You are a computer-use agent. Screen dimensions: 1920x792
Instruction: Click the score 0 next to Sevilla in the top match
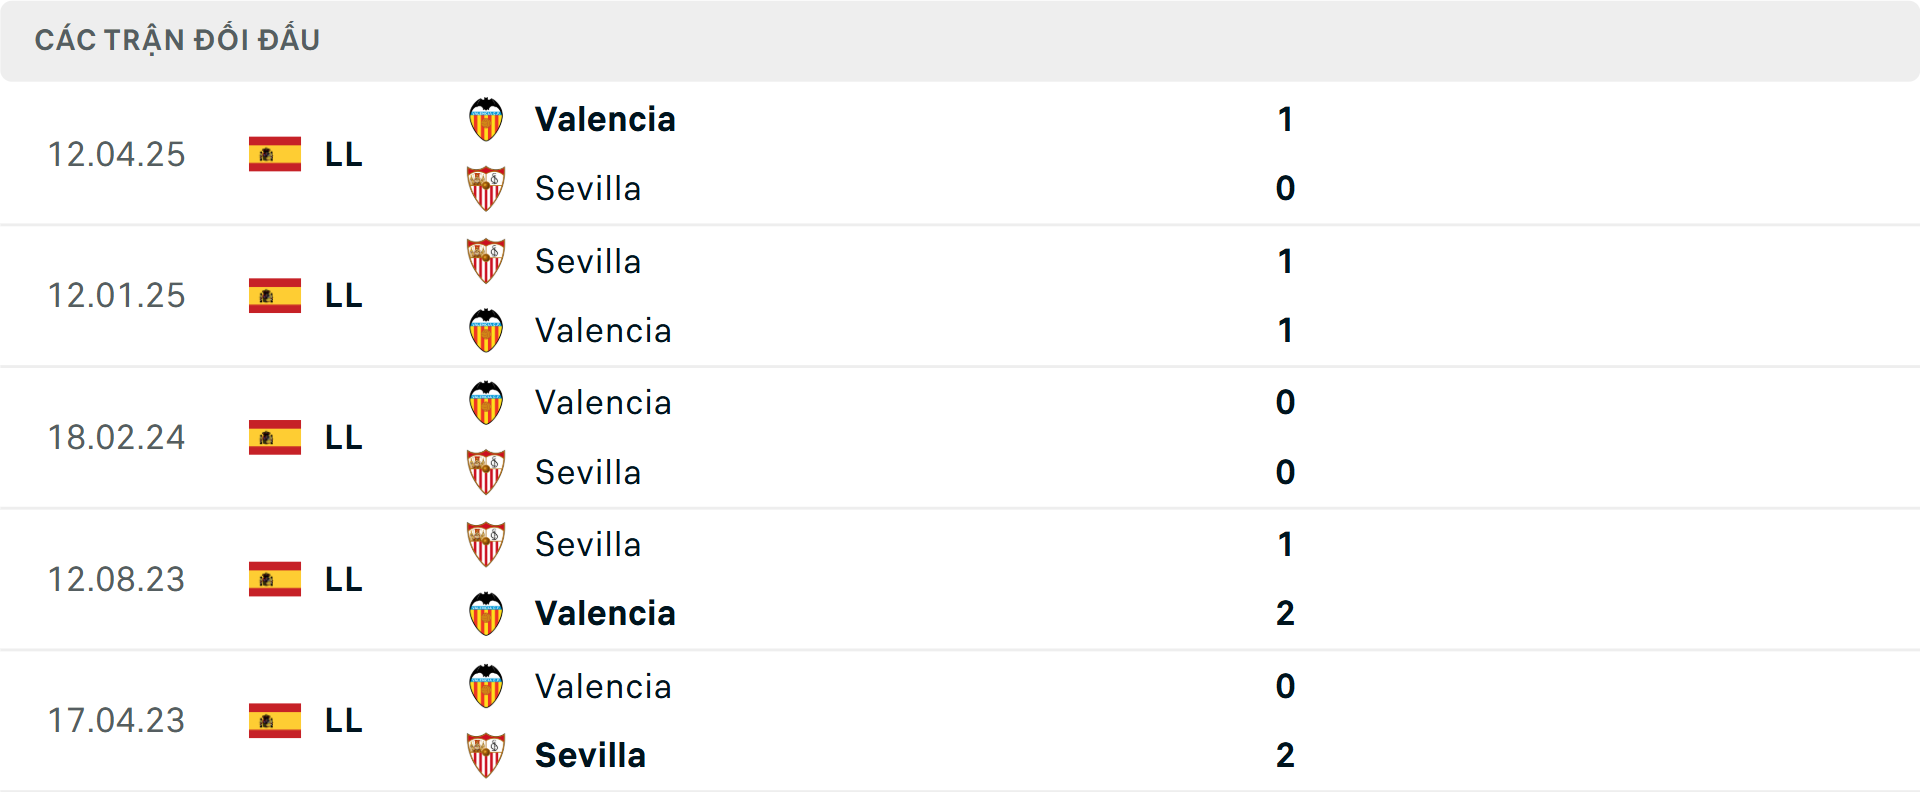tap(1286, 188)
